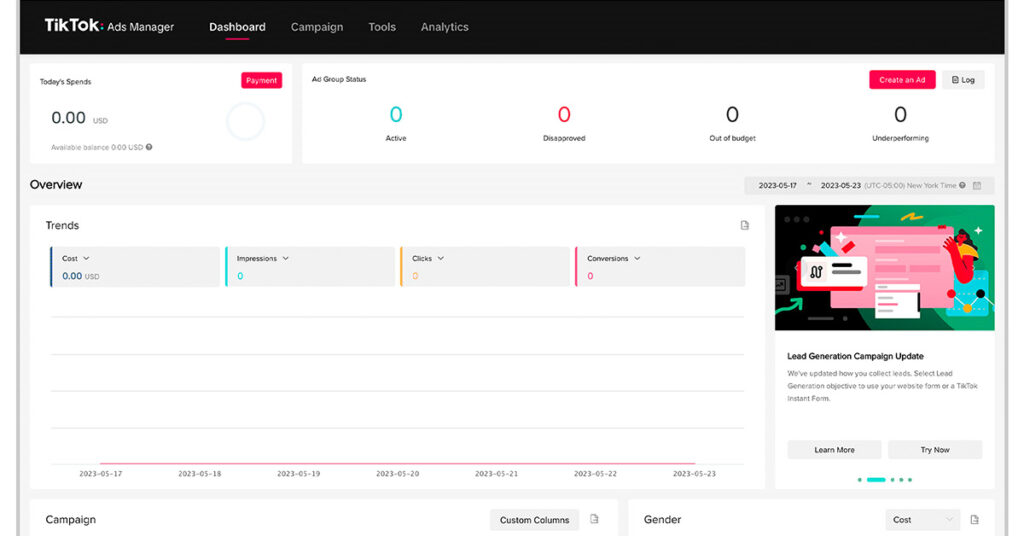Select the active carousel indicator
The width and height of the screenshot is (1024, 536).
(876, 480)
